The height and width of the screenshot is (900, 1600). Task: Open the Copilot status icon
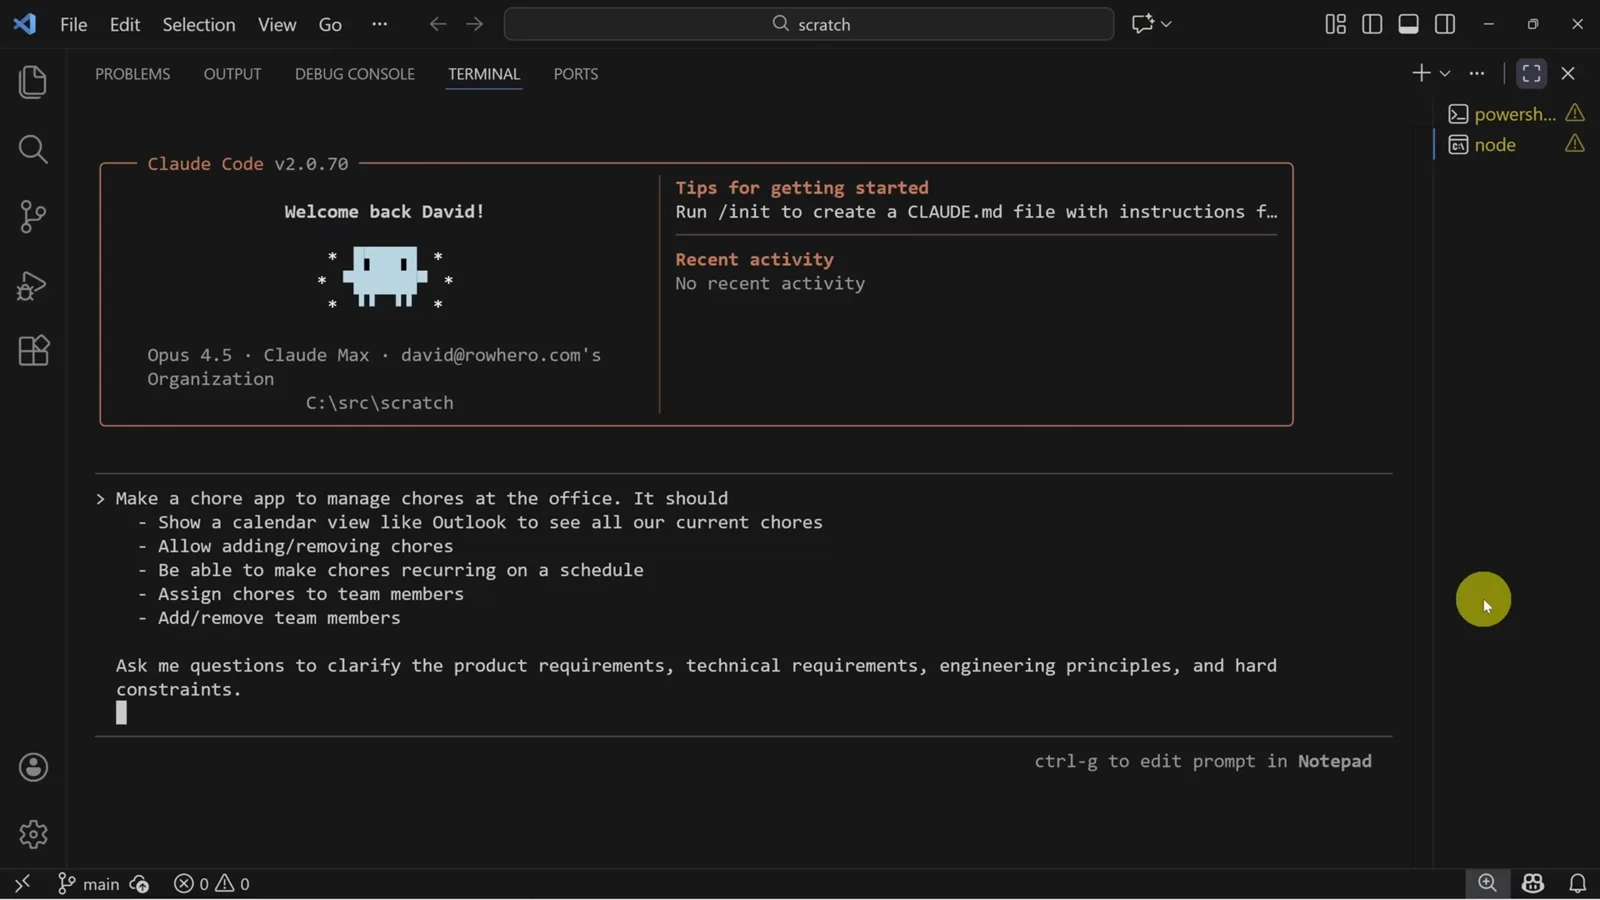(x=1533, y=883)
